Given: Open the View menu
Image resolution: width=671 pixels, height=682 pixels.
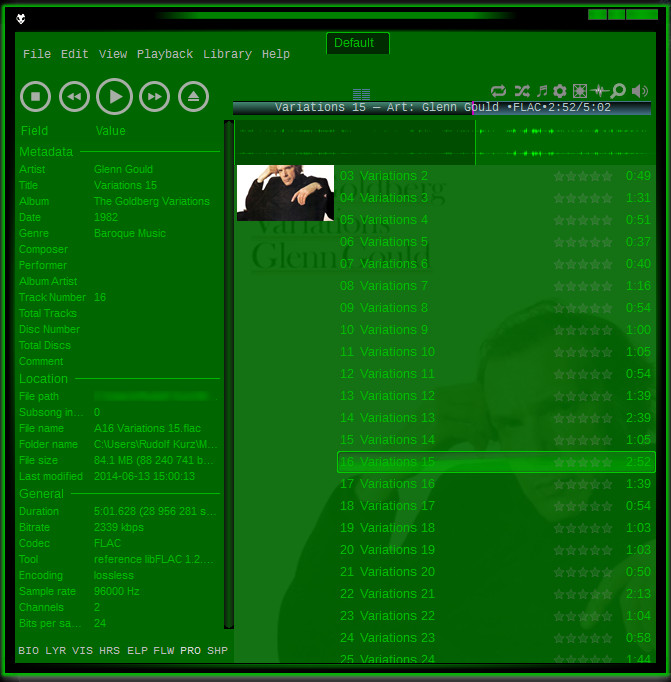Looking at the screenshot, I should (x=113, y=54).
